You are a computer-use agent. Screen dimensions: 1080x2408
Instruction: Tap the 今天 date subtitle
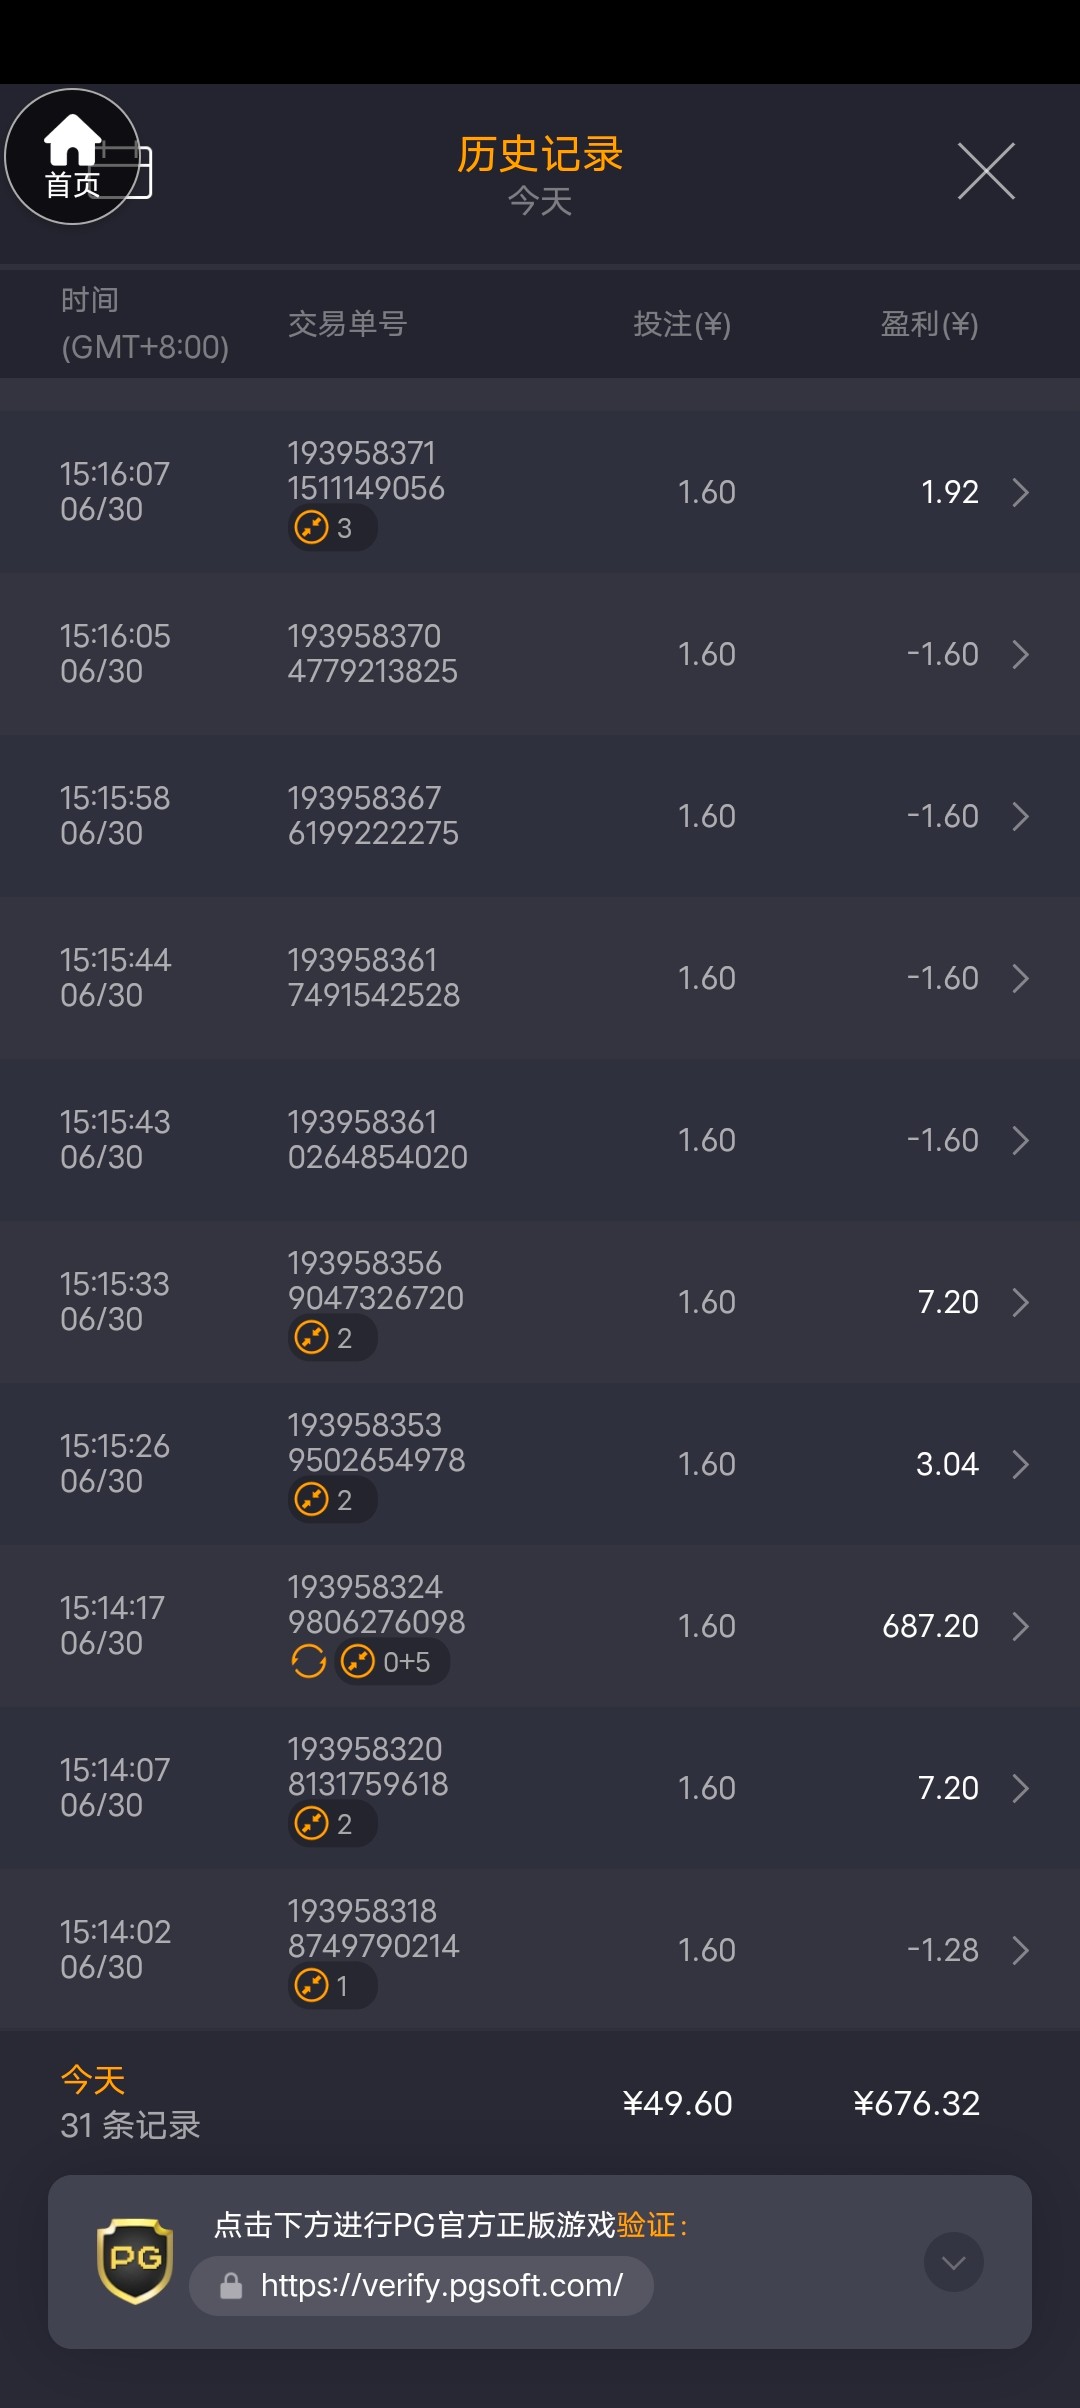(540, 201)
